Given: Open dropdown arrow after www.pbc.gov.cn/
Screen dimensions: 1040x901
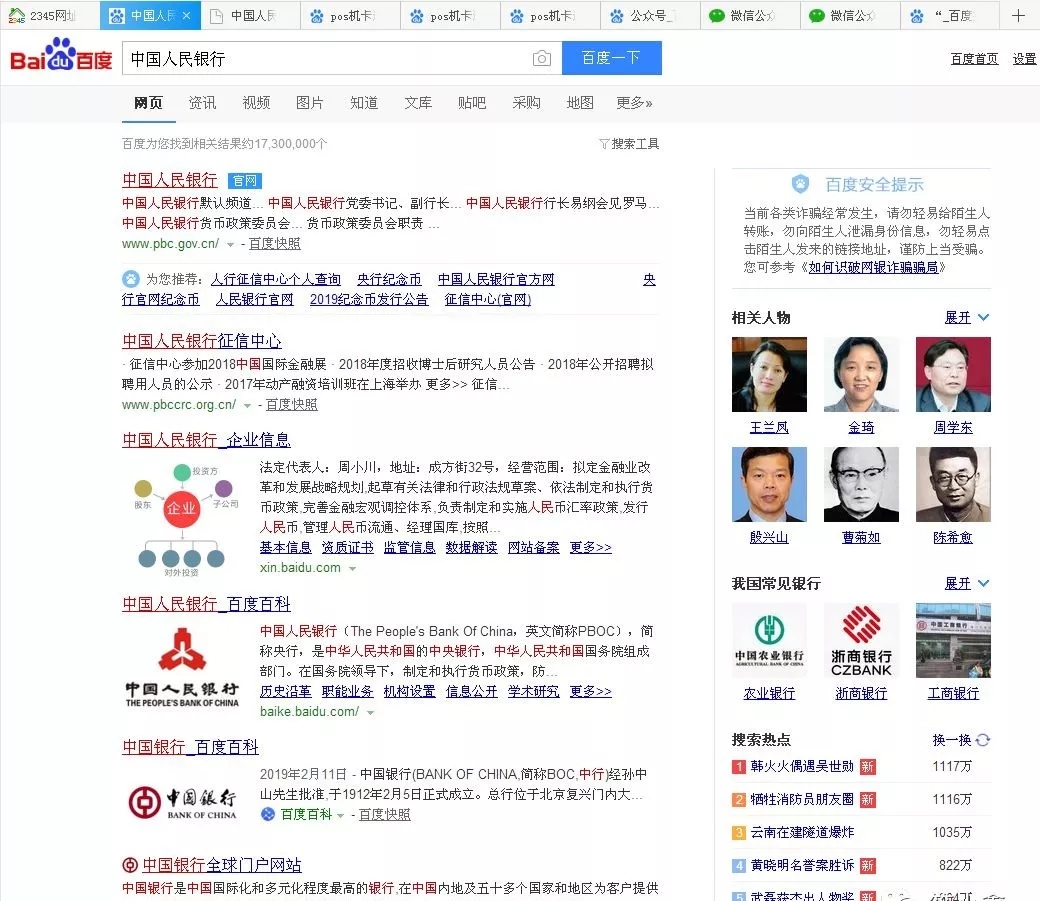Looking at the screenshot, I should click(230, 245).
